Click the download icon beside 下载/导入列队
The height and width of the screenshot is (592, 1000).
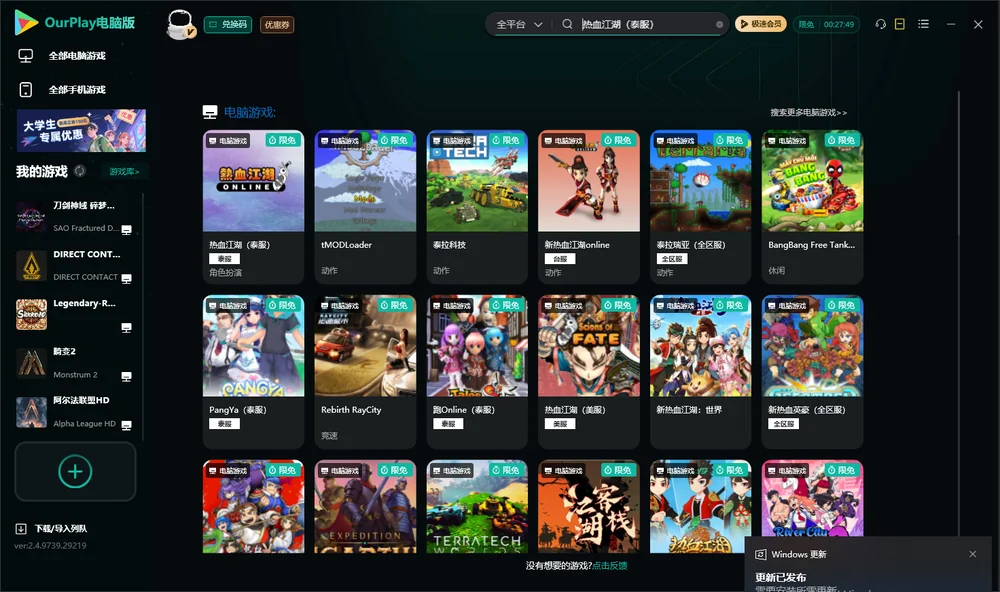click(x=21, y=529)
